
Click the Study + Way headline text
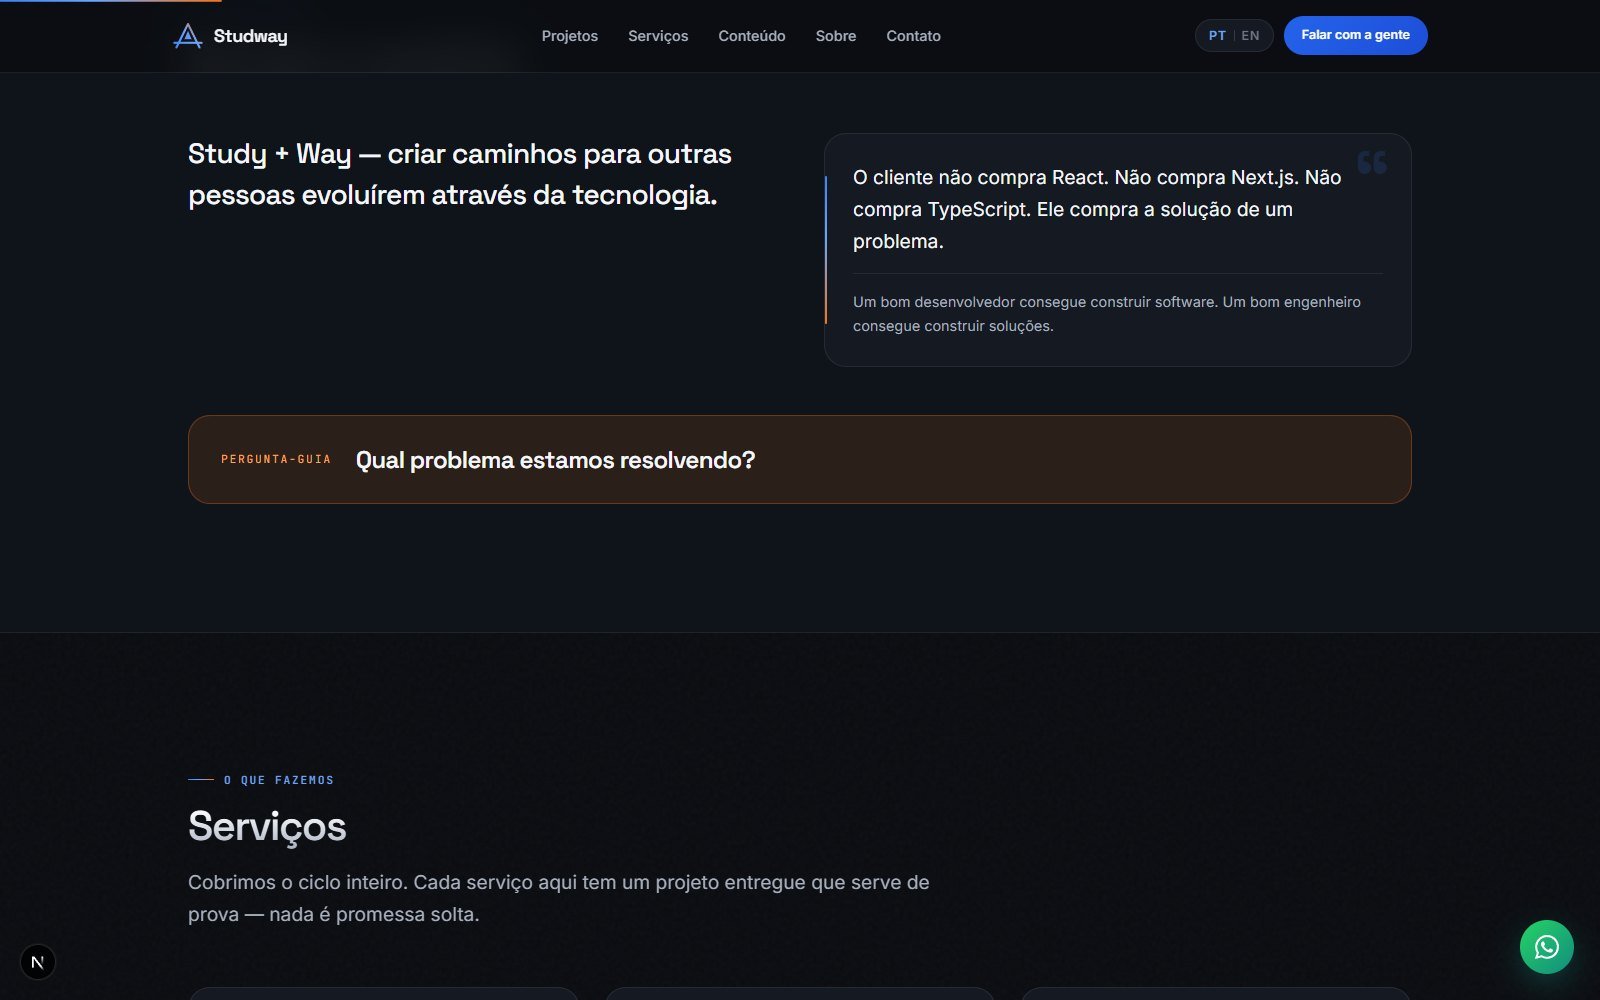point(460,174)
